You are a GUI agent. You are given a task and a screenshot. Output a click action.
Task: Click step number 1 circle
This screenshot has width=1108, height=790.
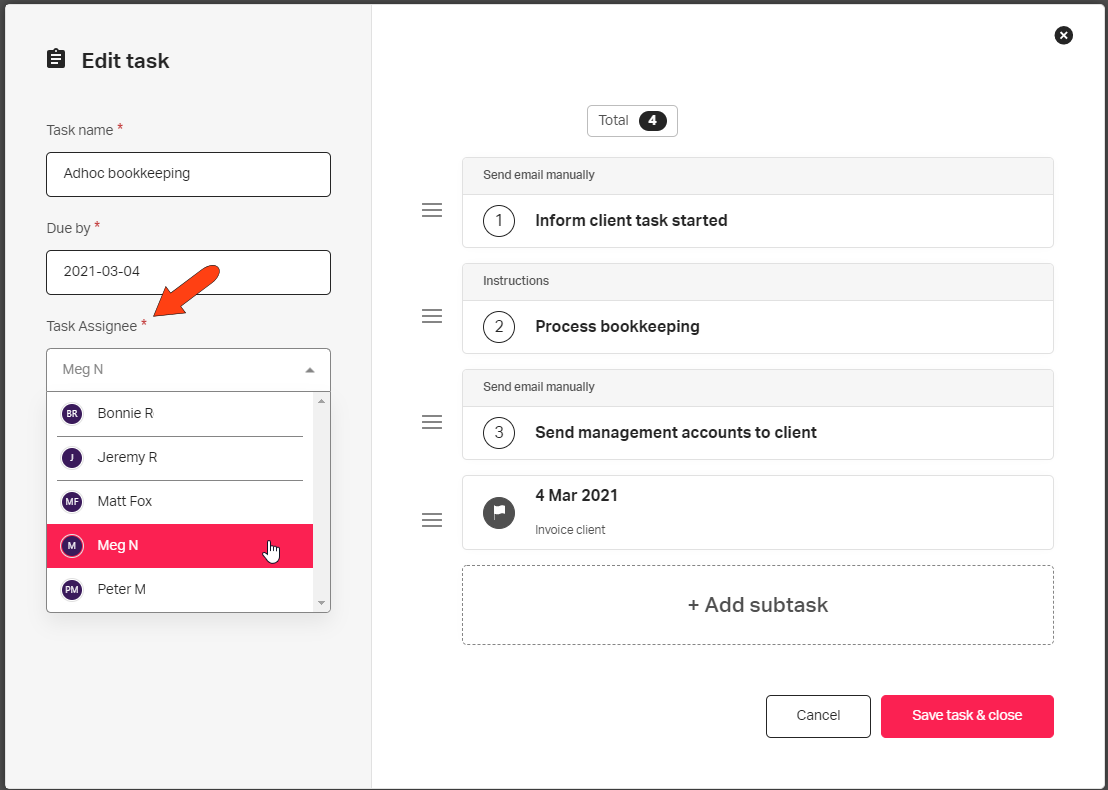pyautogui.click(x=499, y=220)
